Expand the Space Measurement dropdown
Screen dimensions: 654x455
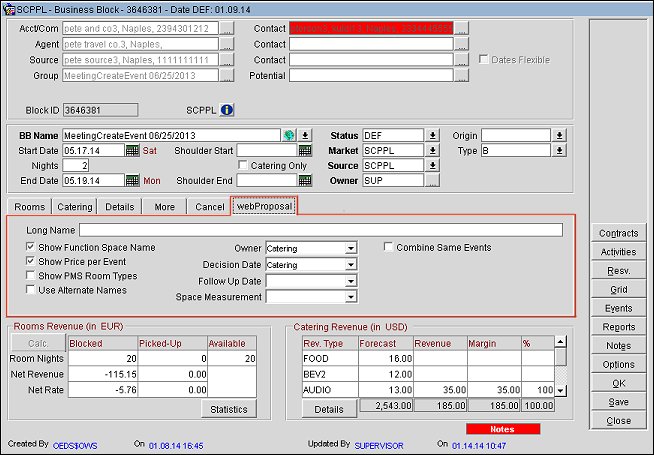pos(350,297)
